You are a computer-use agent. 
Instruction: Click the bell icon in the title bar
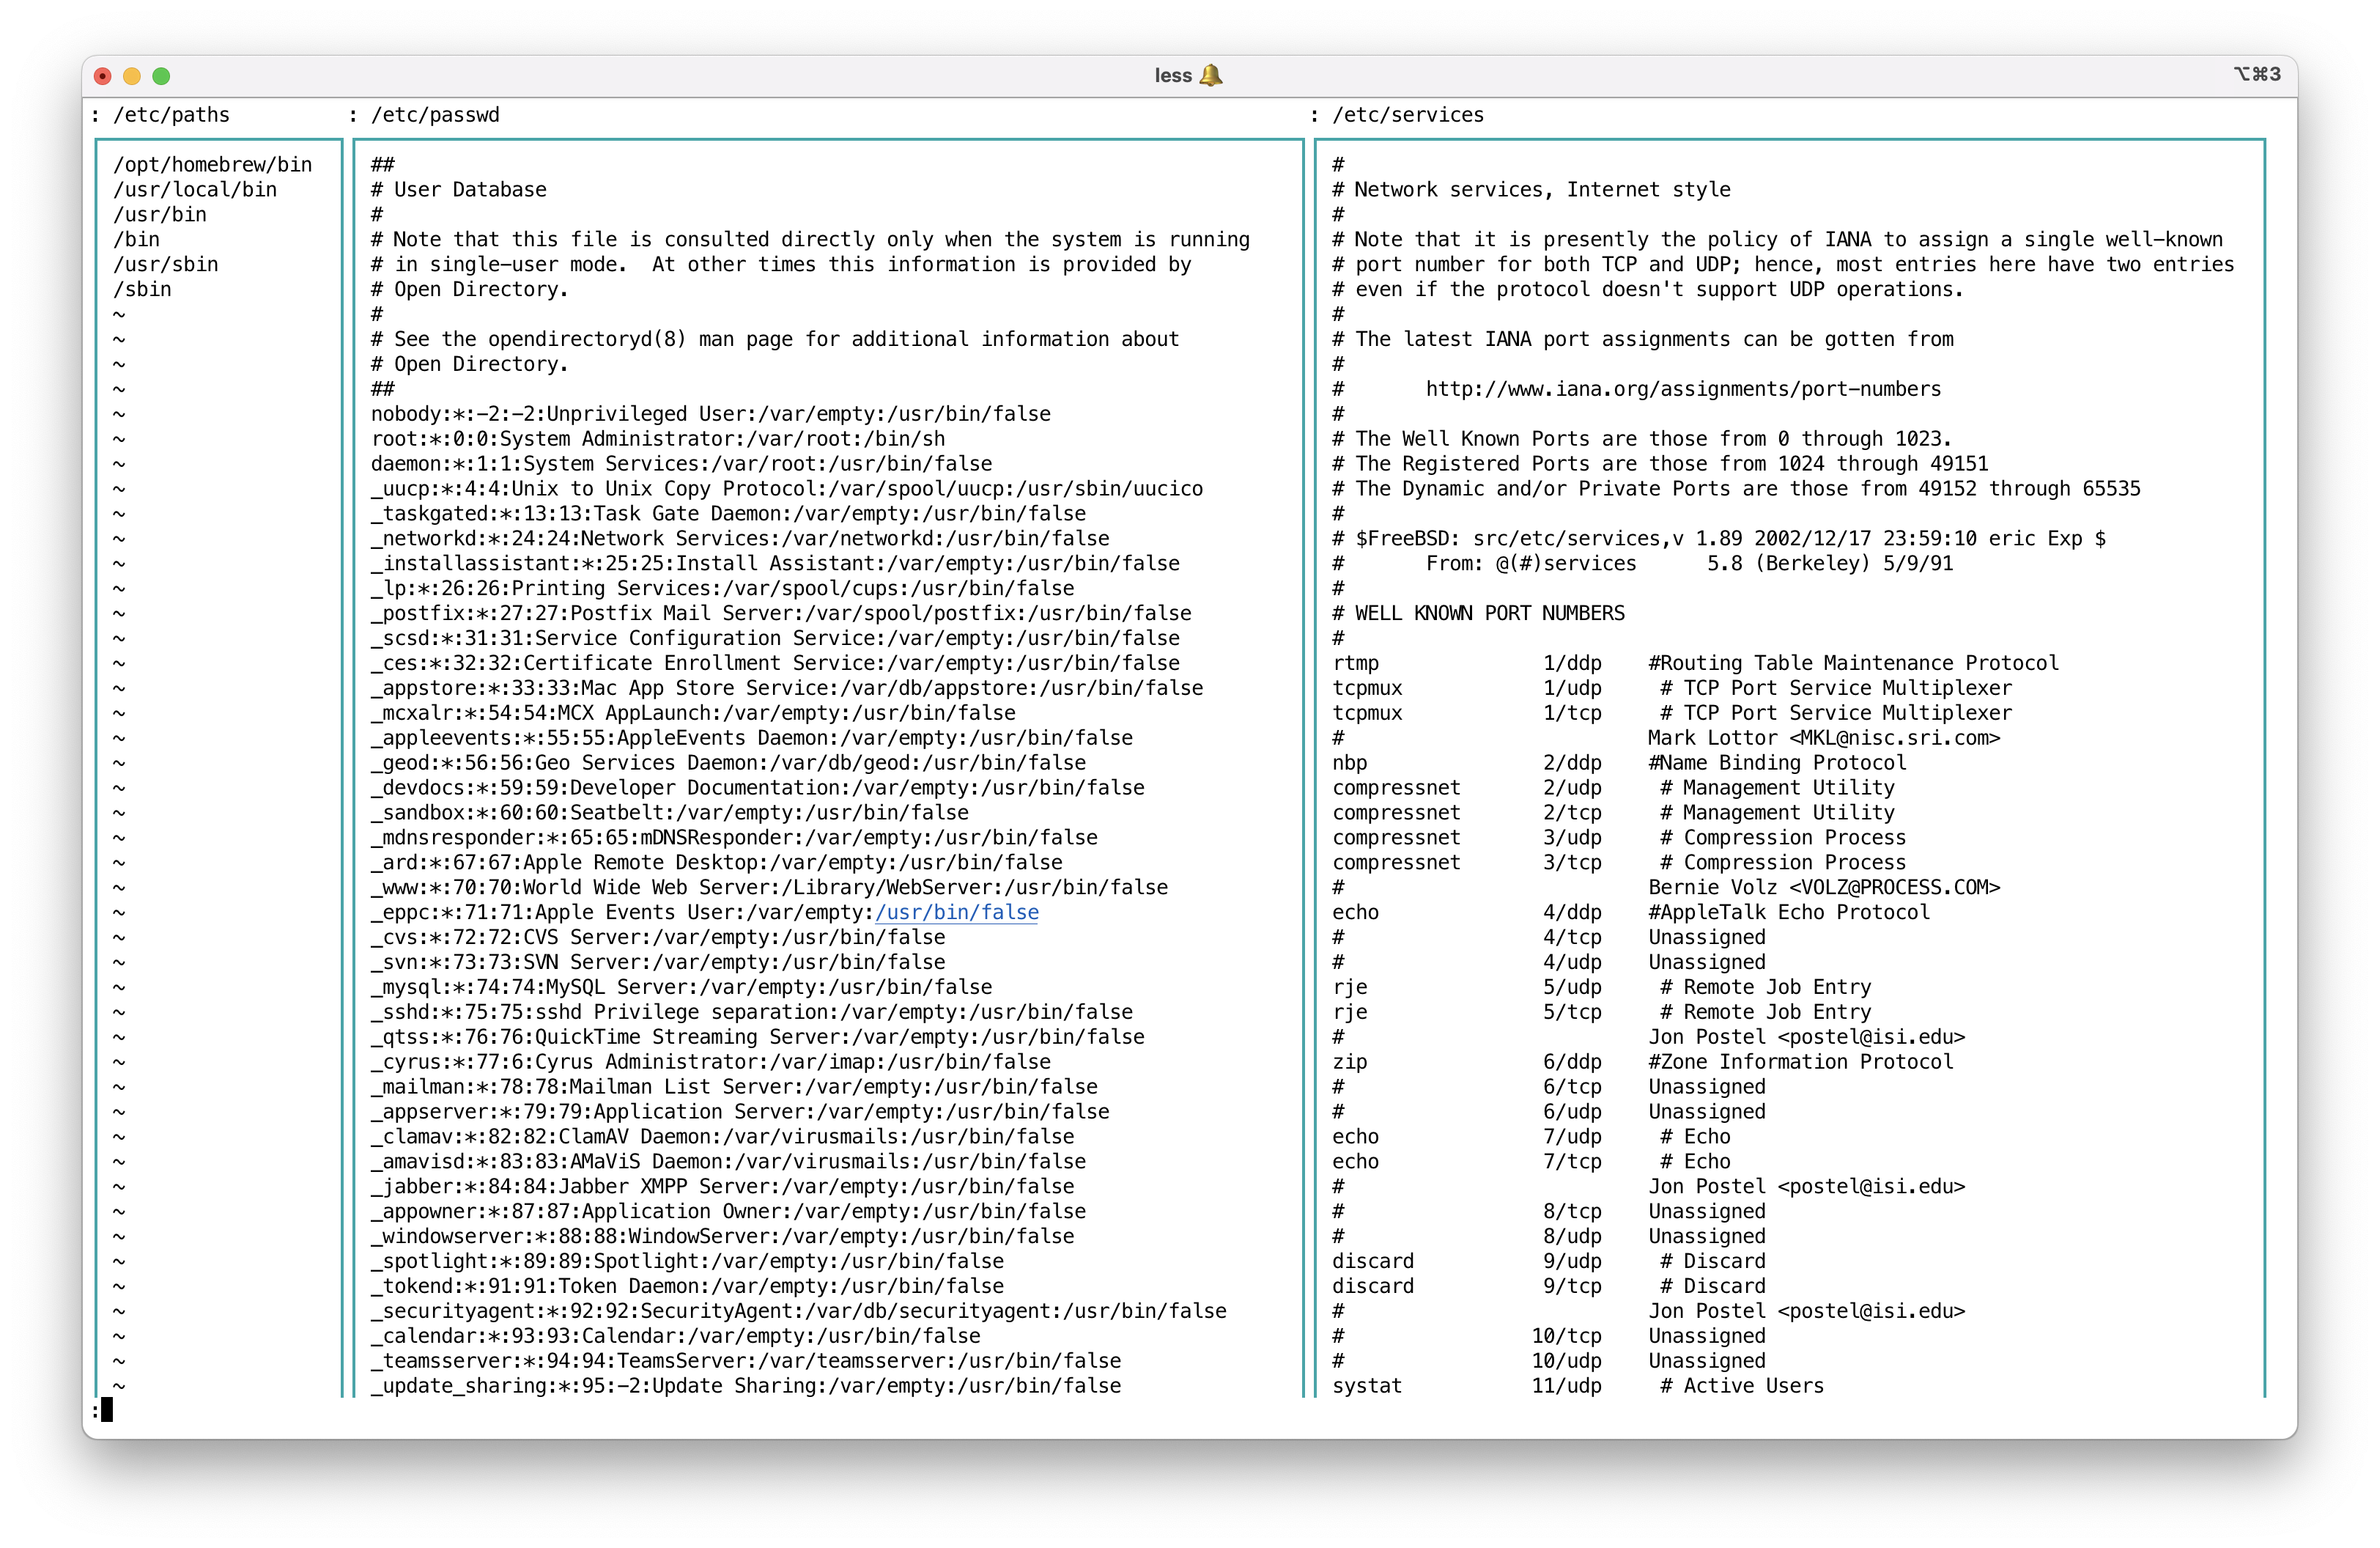pyautogui.click(x=1210, y=75)
